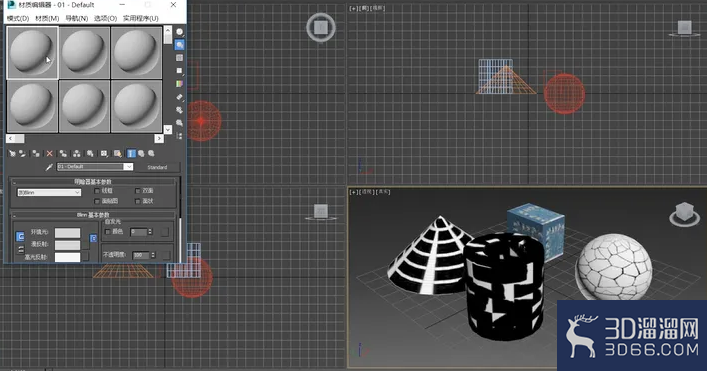Viewport: 707px width, 371px height.
Task: Open 选项(O) menu
Action: pos(106,18)
